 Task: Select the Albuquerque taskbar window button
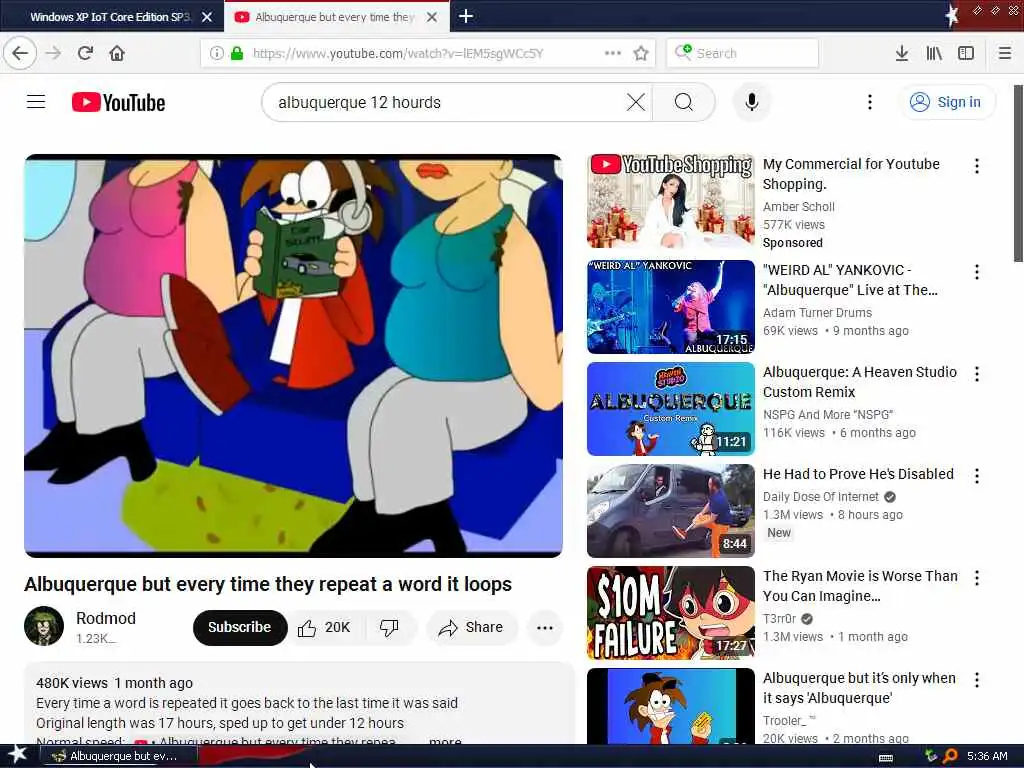tap(119, 756)
